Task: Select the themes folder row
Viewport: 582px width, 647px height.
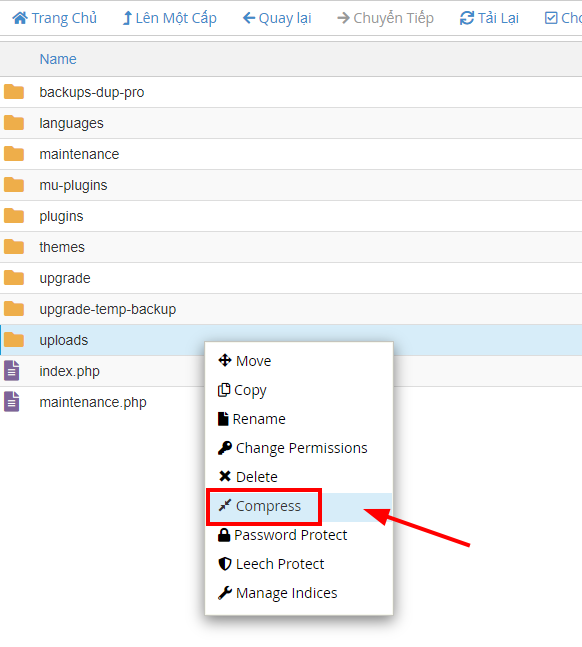Action: point(291,247)
